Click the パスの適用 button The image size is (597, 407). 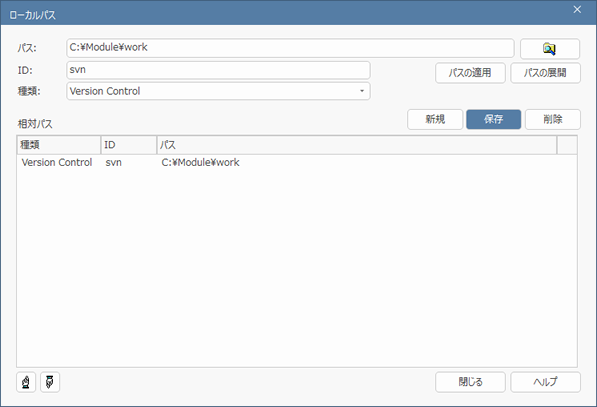pos(470,73)
